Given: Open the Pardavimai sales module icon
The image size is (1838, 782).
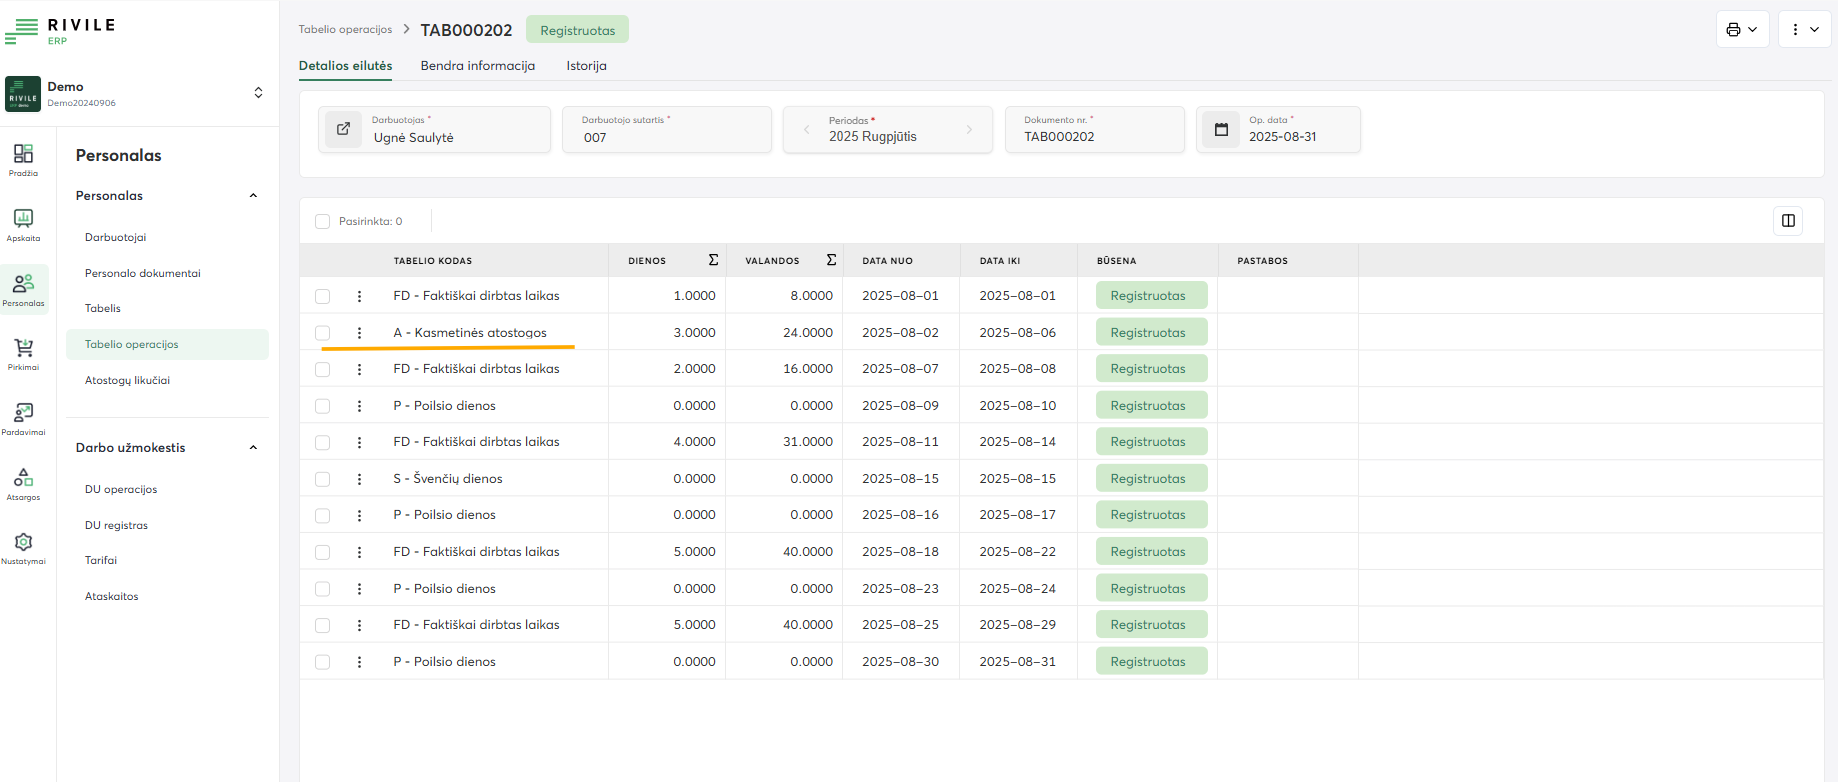Looking at the screenshot, I should [23, 416].
